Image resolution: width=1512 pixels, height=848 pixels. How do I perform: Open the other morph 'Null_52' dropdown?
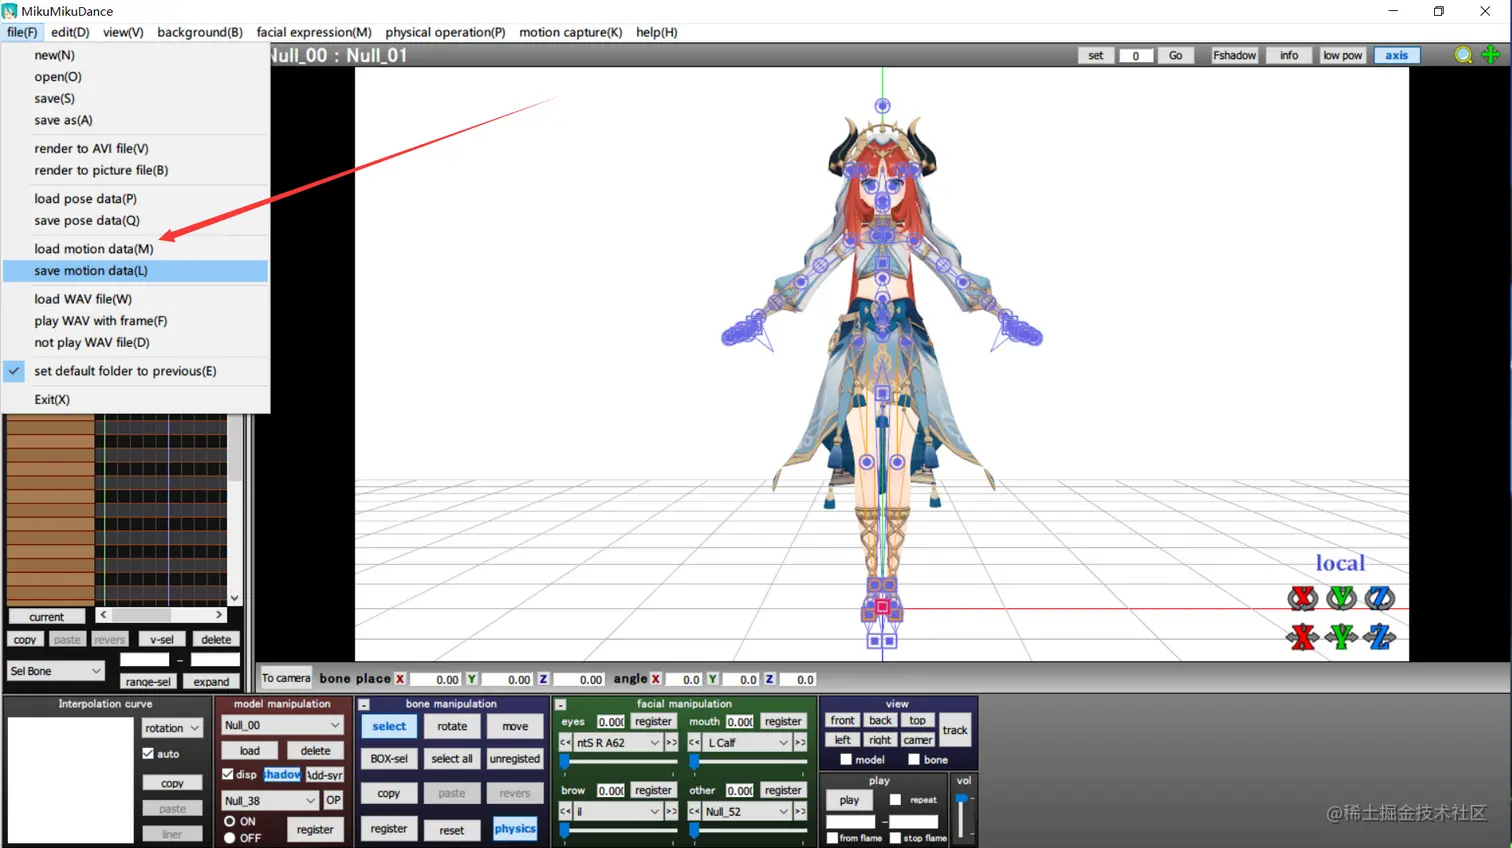click(747, 812)
